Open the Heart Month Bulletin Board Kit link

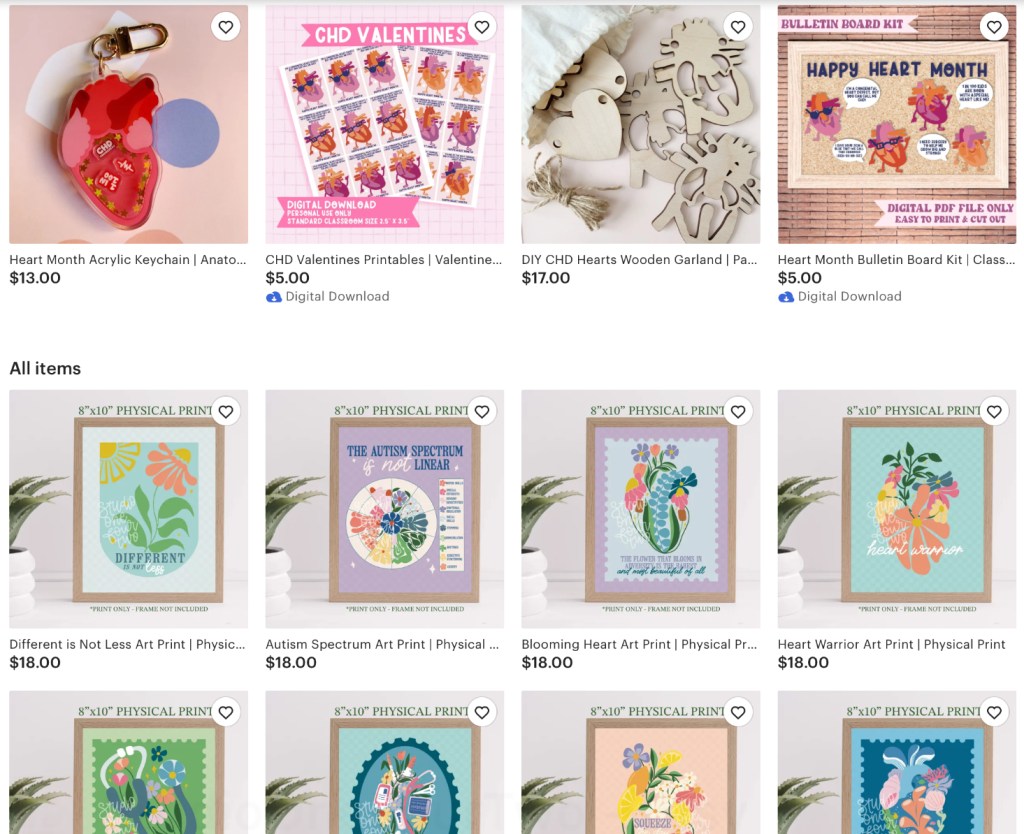tap(896, 259)
